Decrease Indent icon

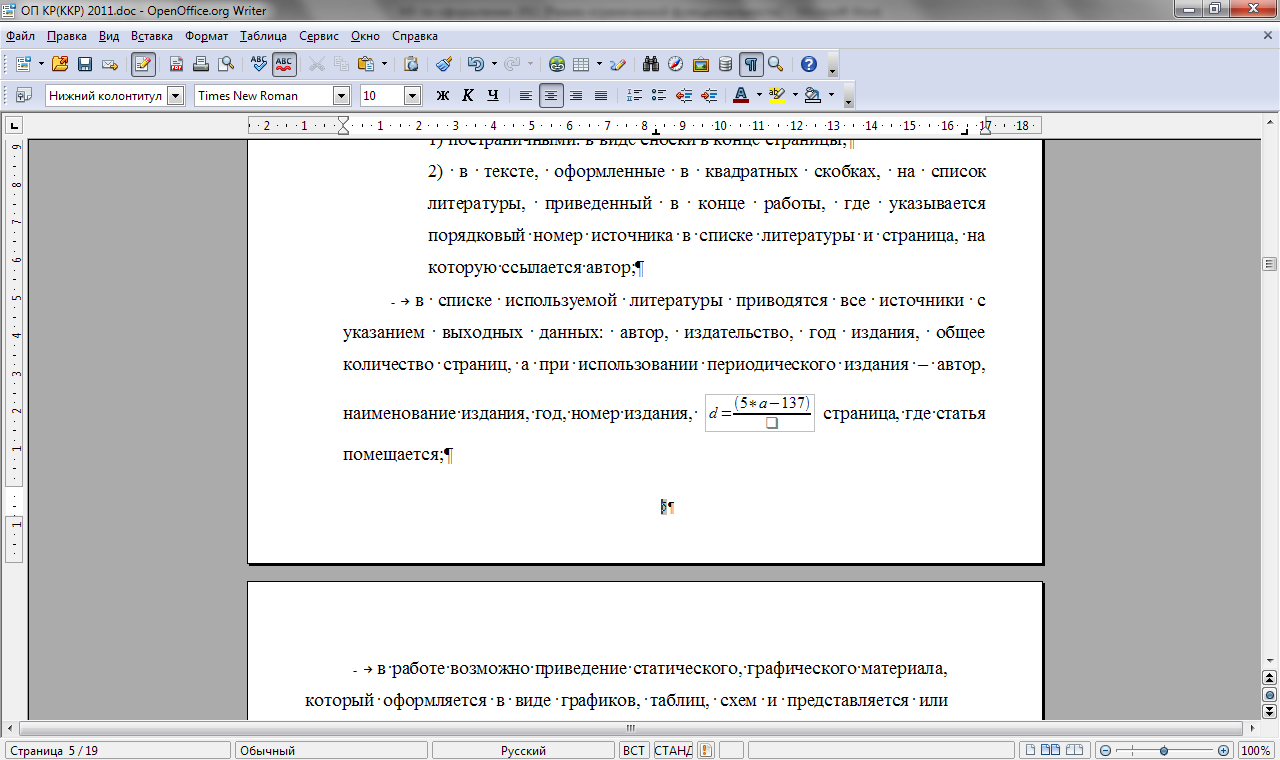coord(684,95)
